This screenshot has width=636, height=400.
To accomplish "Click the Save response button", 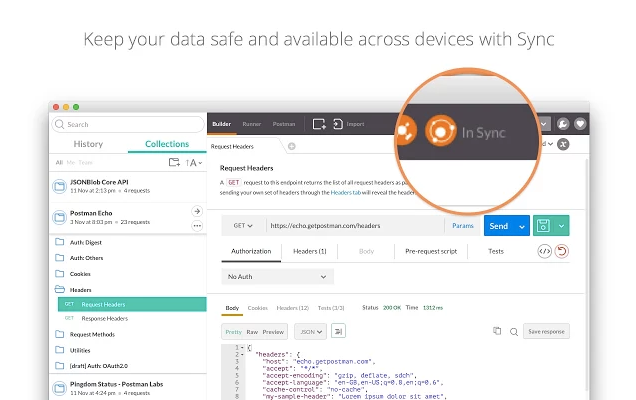I will coord(546,331).
